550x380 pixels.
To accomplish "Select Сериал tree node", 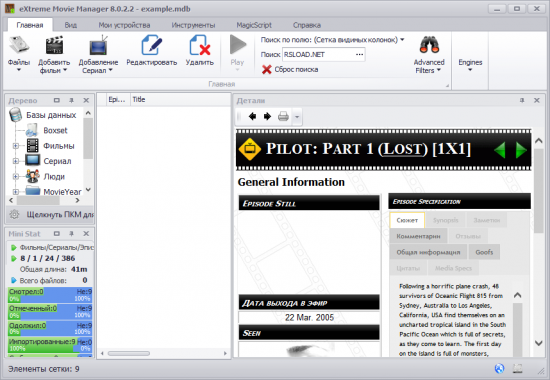I will (x=57, y=161).
